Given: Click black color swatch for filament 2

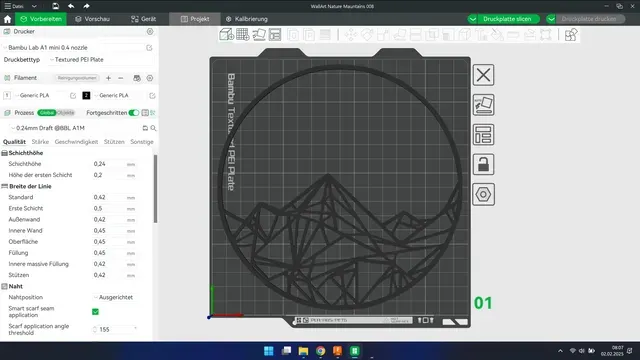Looking at the screenshot, I should click(x=86, y=96).
